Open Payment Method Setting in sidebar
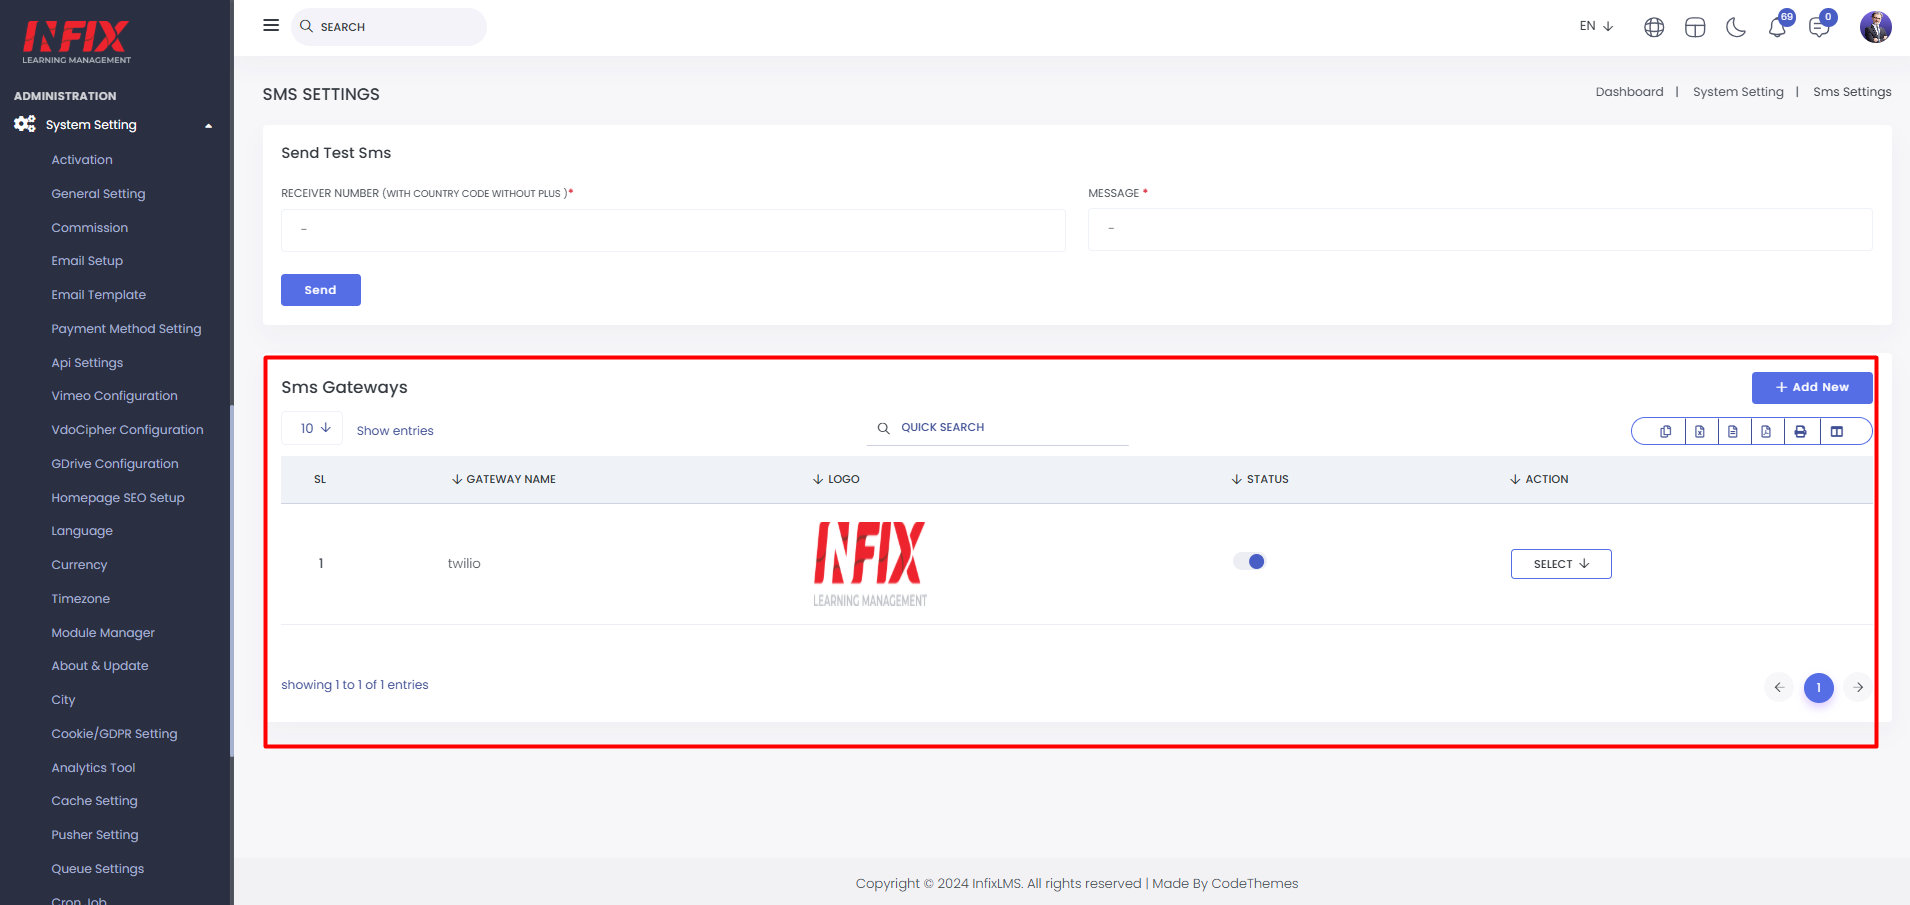1910x905 pixels. click(126, 329)
